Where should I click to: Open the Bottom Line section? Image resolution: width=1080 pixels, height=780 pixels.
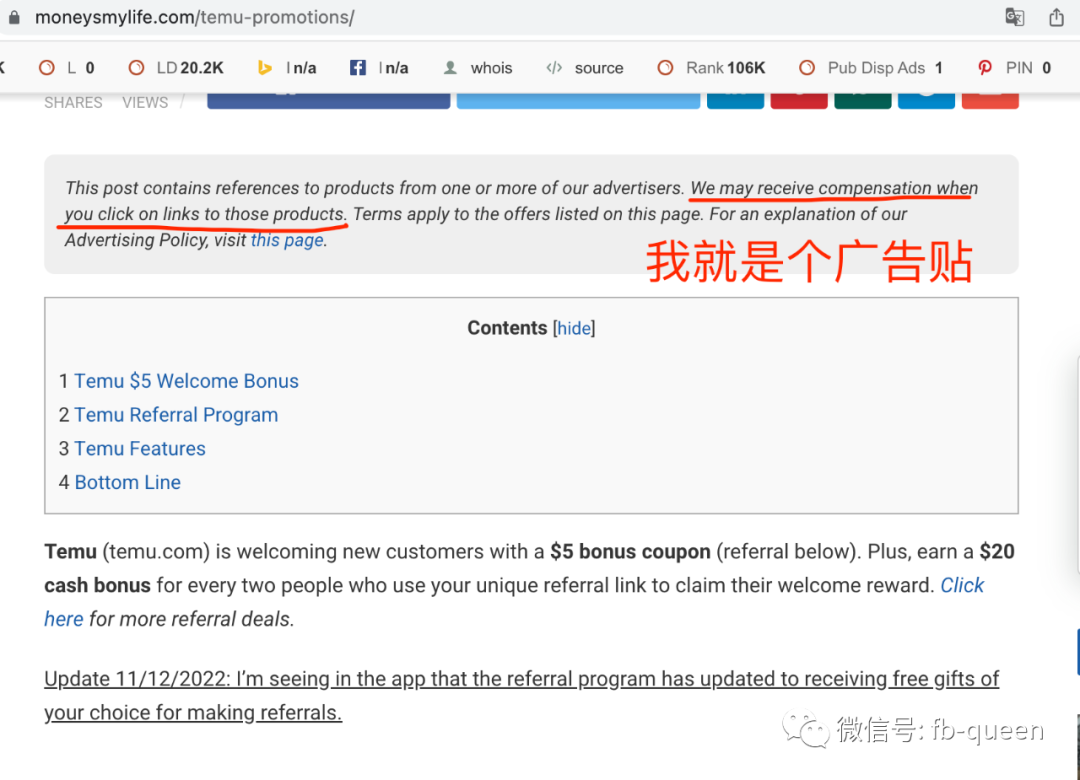click(x=127, y=482)
